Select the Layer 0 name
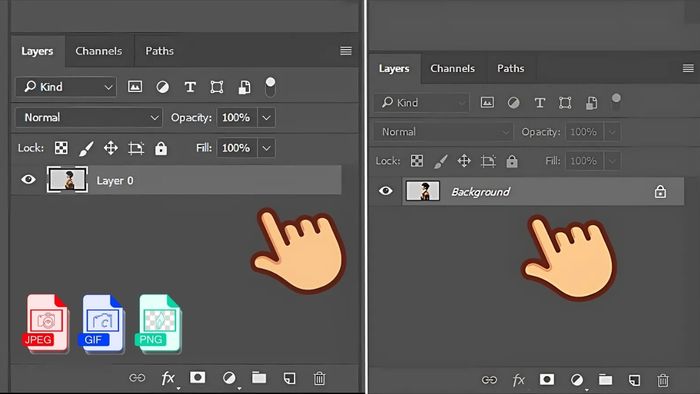The width and height of the screenshot is (700, 394). point(115,180)
